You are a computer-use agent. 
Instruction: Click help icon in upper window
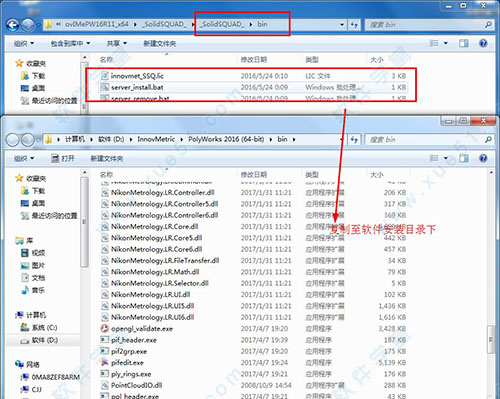483,43
